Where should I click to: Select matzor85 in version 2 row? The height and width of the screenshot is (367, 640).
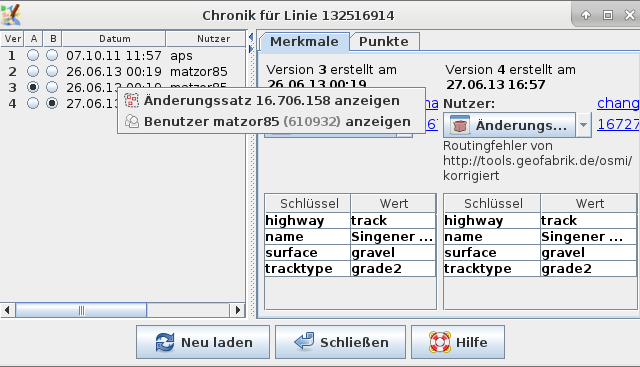[x=198, y=71]
